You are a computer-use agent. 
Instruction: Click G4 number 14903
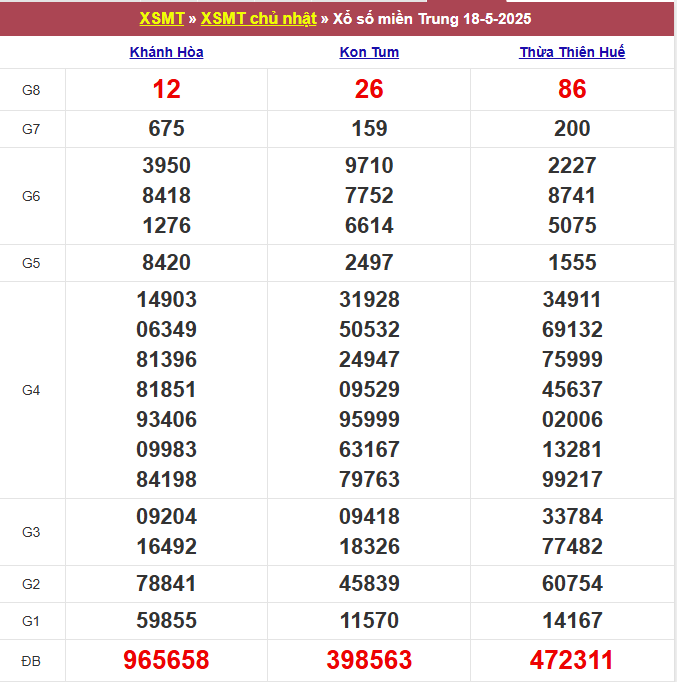[167, 300]
